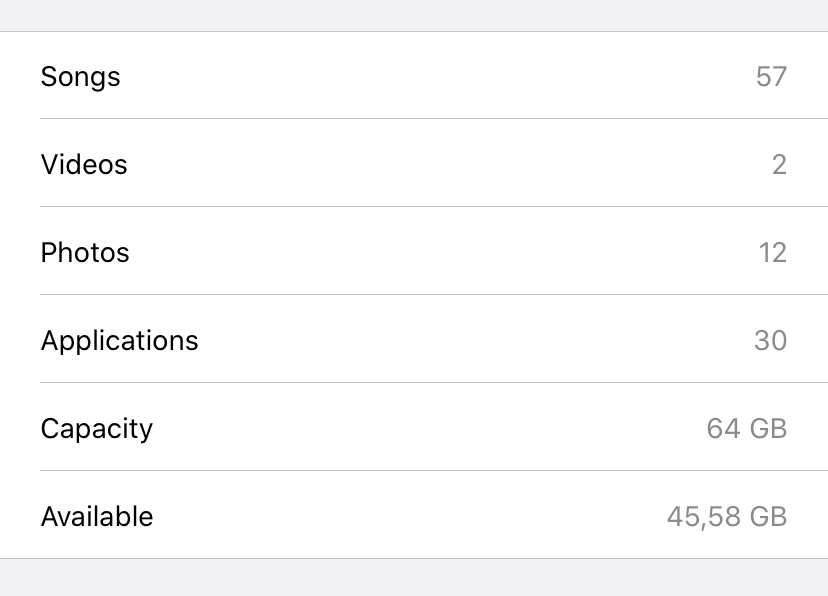Viewport: 828px width, 596px height.
Task: Click the gray area below the Available row
Action: click(x=414, y=578)
